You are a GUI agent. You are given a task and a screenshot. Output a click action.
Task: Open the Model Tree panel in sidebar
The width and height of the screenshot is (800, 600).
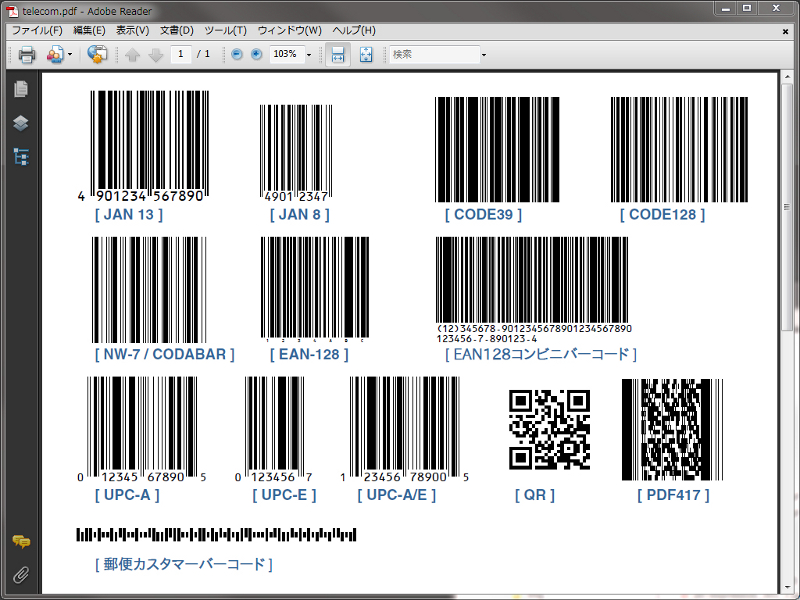pos(21,157)
